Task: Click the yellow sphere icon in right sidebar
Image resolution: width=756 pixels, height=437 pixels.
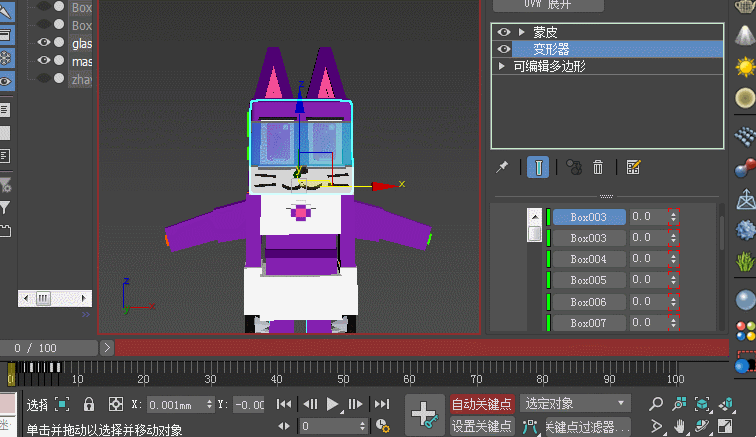Action: tap(745, 98)
